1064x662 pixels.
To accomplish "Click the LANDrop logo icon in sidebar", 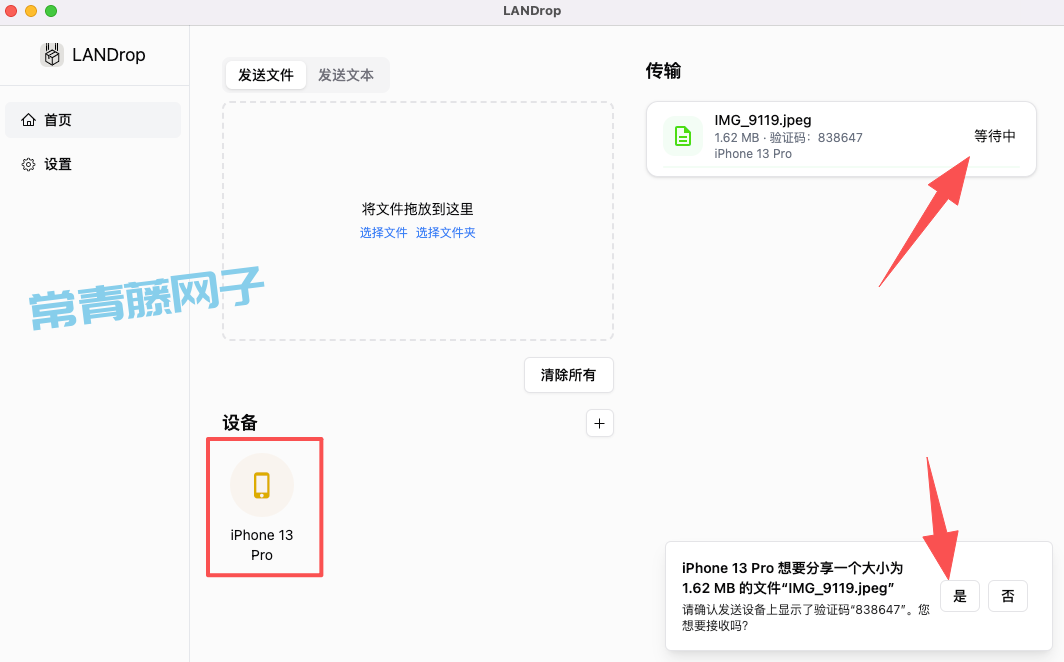I will click(x=52, y=55).
